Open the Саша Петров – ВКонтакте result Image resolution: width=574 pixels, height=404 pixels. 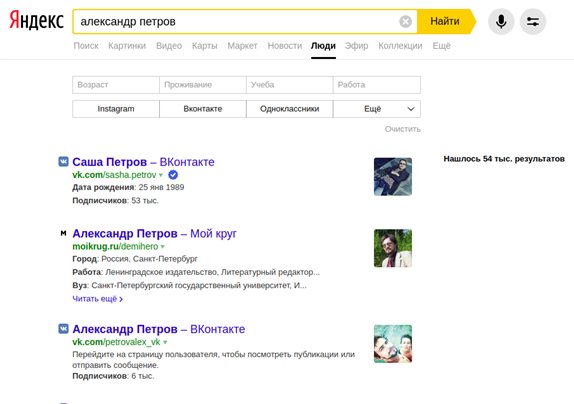pyautogui.click(x=144, y=162)
